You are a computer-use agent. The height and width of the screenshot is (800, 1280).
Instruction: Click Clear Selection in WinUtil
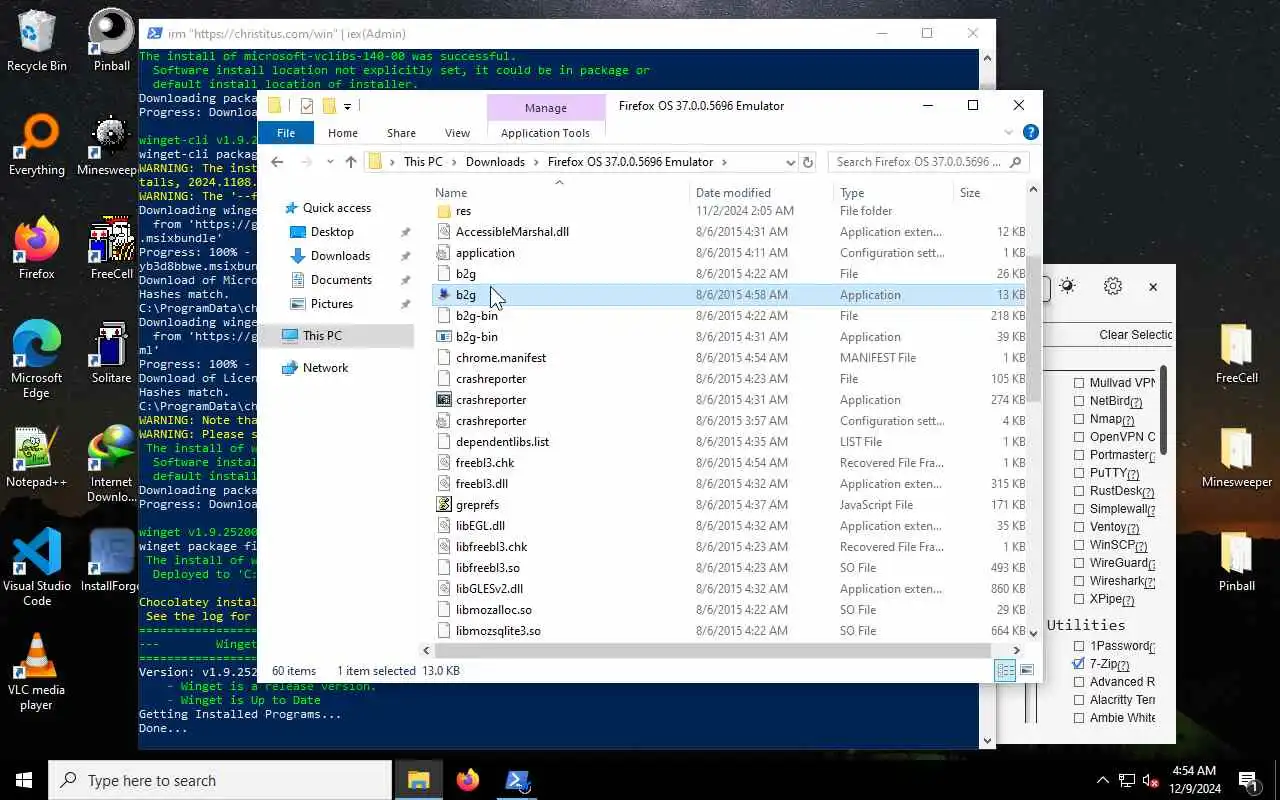coord(1135,335)
